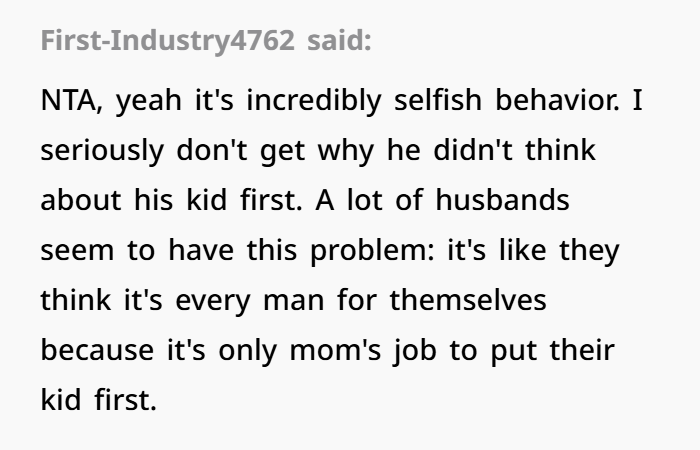Click the word "seriously"
This screenshot has height=450, width=700.
pyautogui.click(x=97, y=151)
